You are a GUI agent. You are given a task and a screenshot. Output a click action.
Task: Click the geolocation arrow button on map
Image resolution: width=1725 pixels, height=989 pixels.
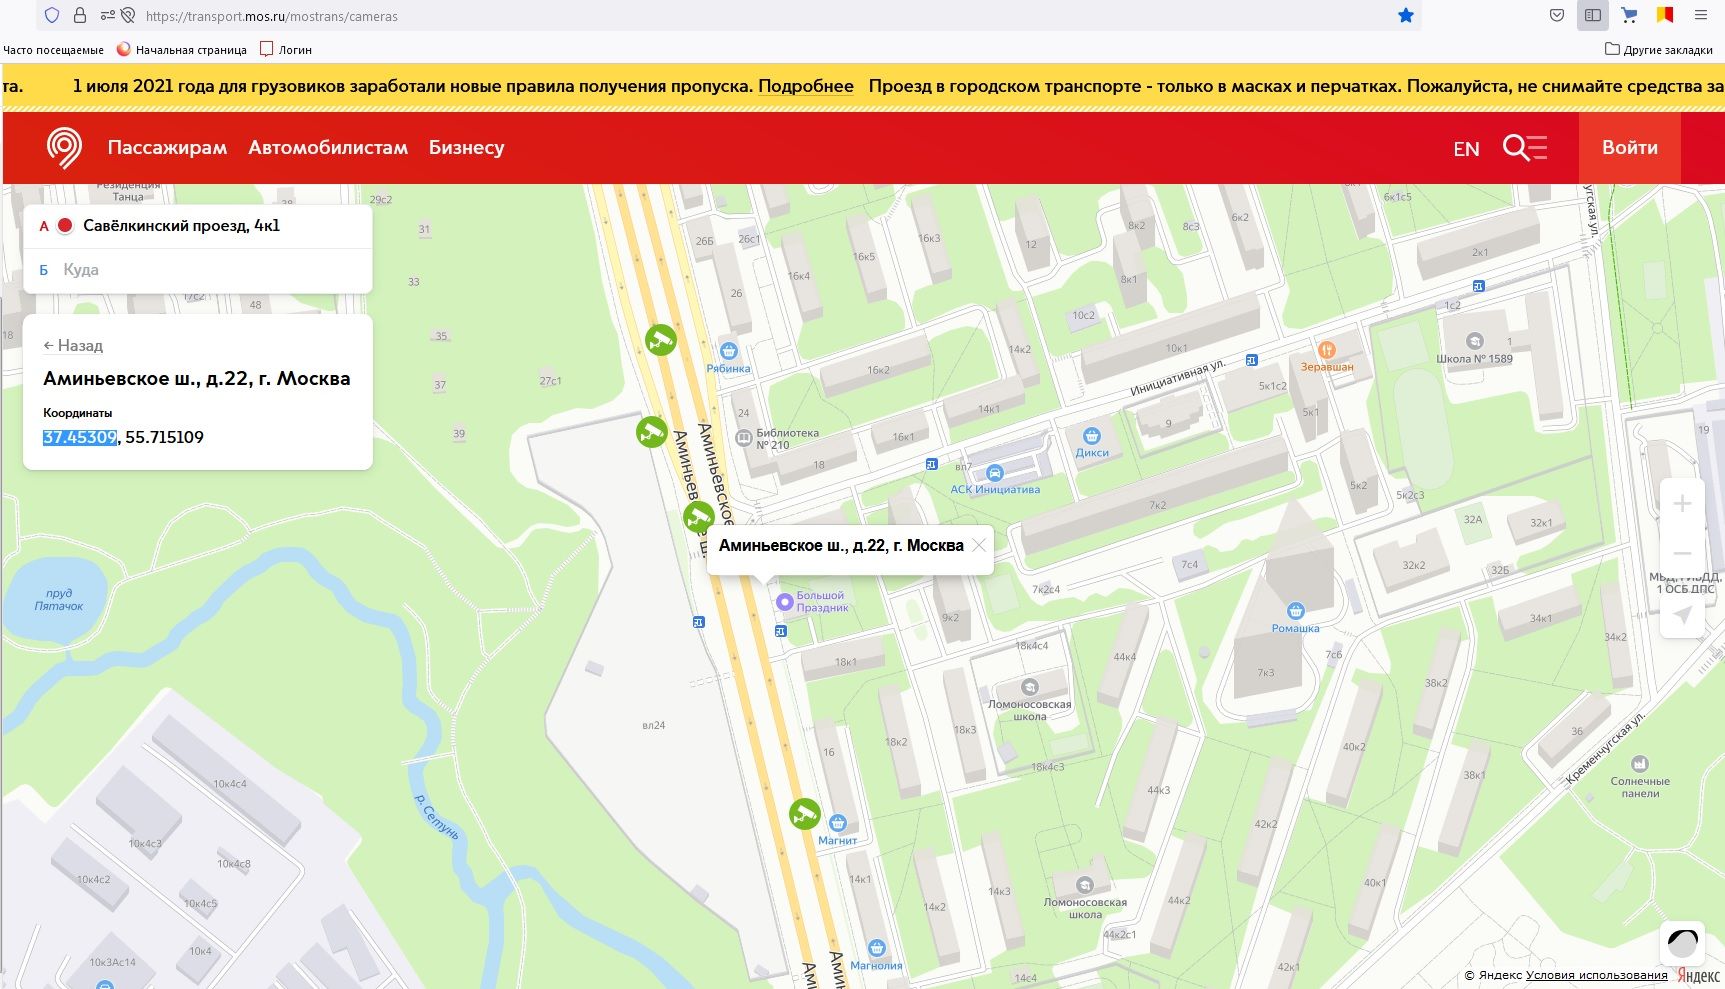1683,614
